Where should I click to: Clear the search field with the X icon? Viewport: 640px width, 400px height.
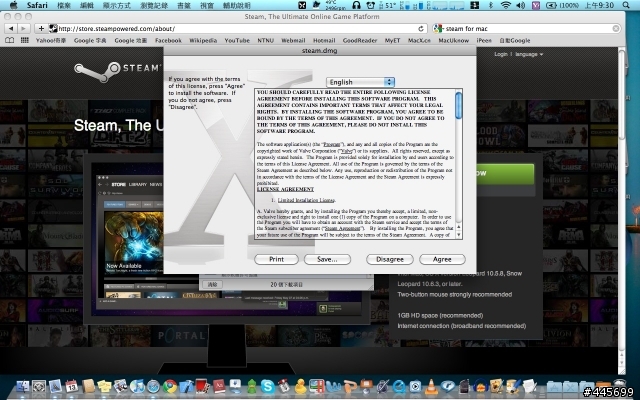click(616, 29)
